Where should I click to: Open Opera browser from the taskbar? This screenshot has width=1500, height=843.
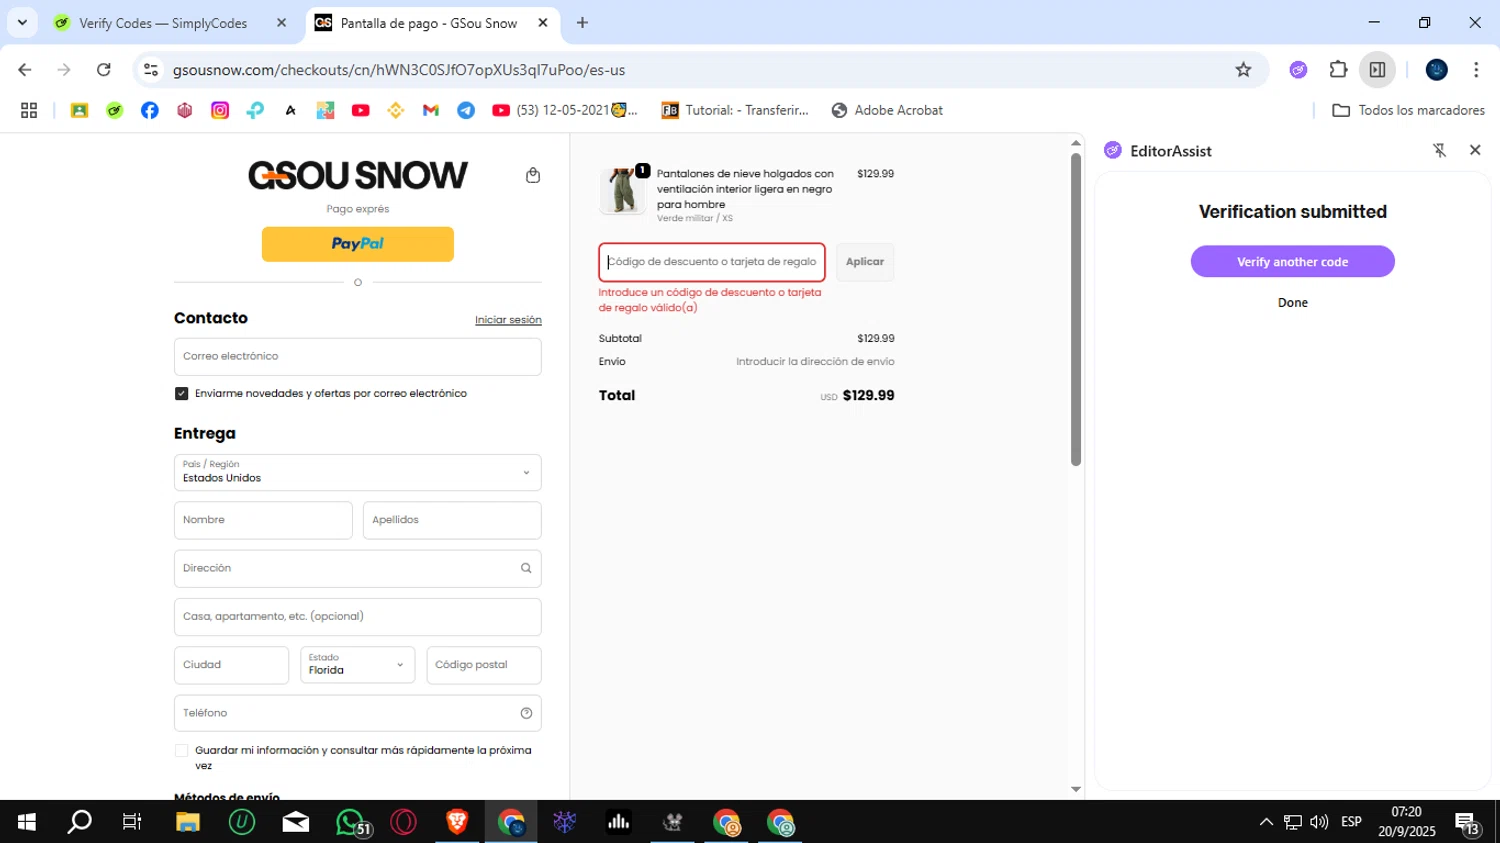(404, 822)
